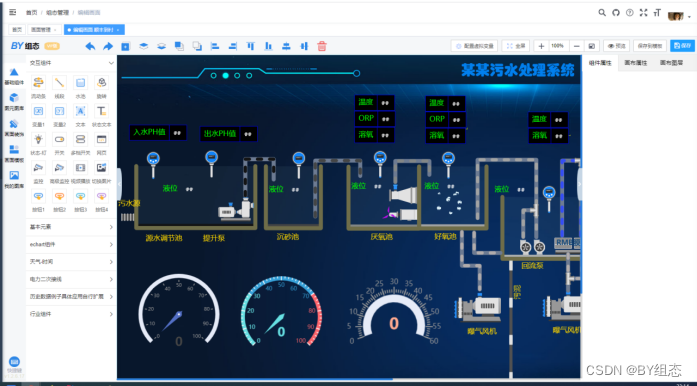Open the 画布图层 tab
697x386 pixels.
click(x=671, y=63)
